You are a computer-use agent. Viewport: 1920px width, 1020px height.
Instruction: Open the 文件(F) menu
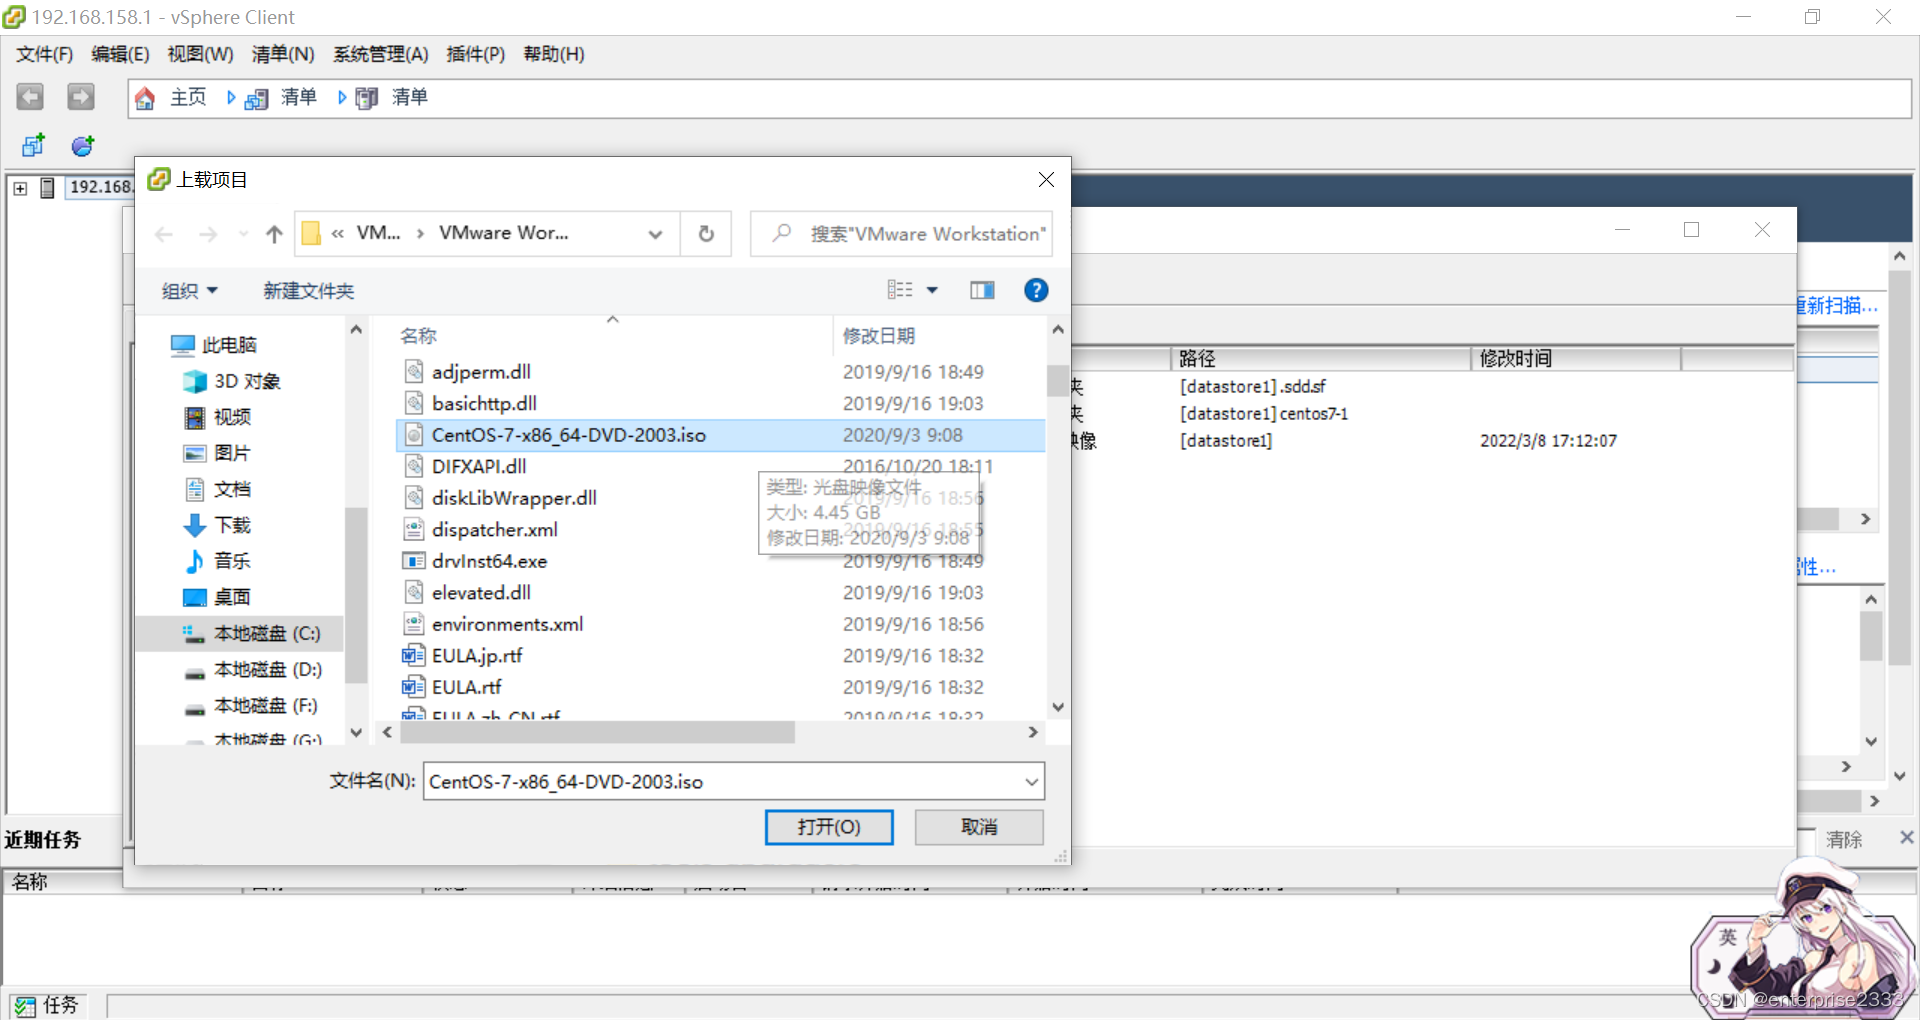tap(45, 54)
